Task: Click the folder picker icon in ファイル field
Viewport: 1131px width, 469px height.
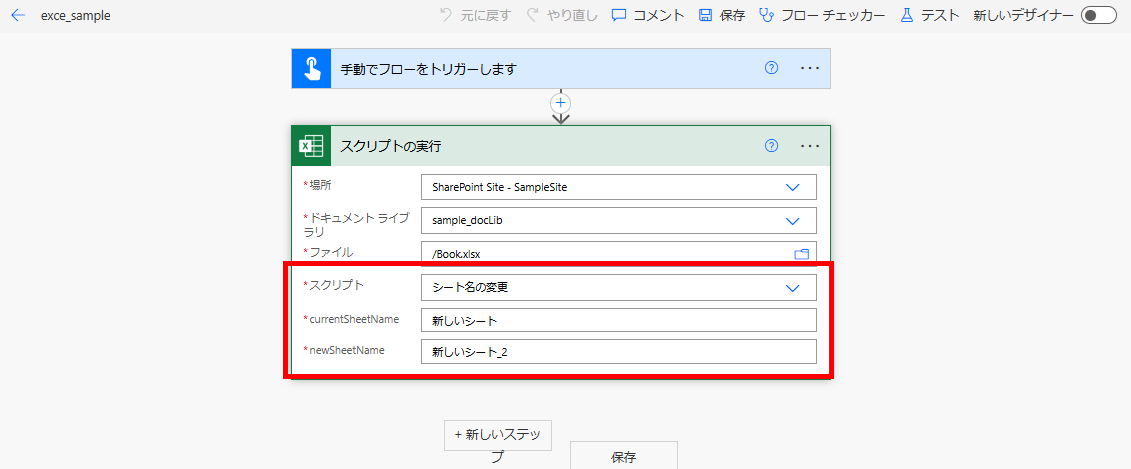Action: [801, 254]
